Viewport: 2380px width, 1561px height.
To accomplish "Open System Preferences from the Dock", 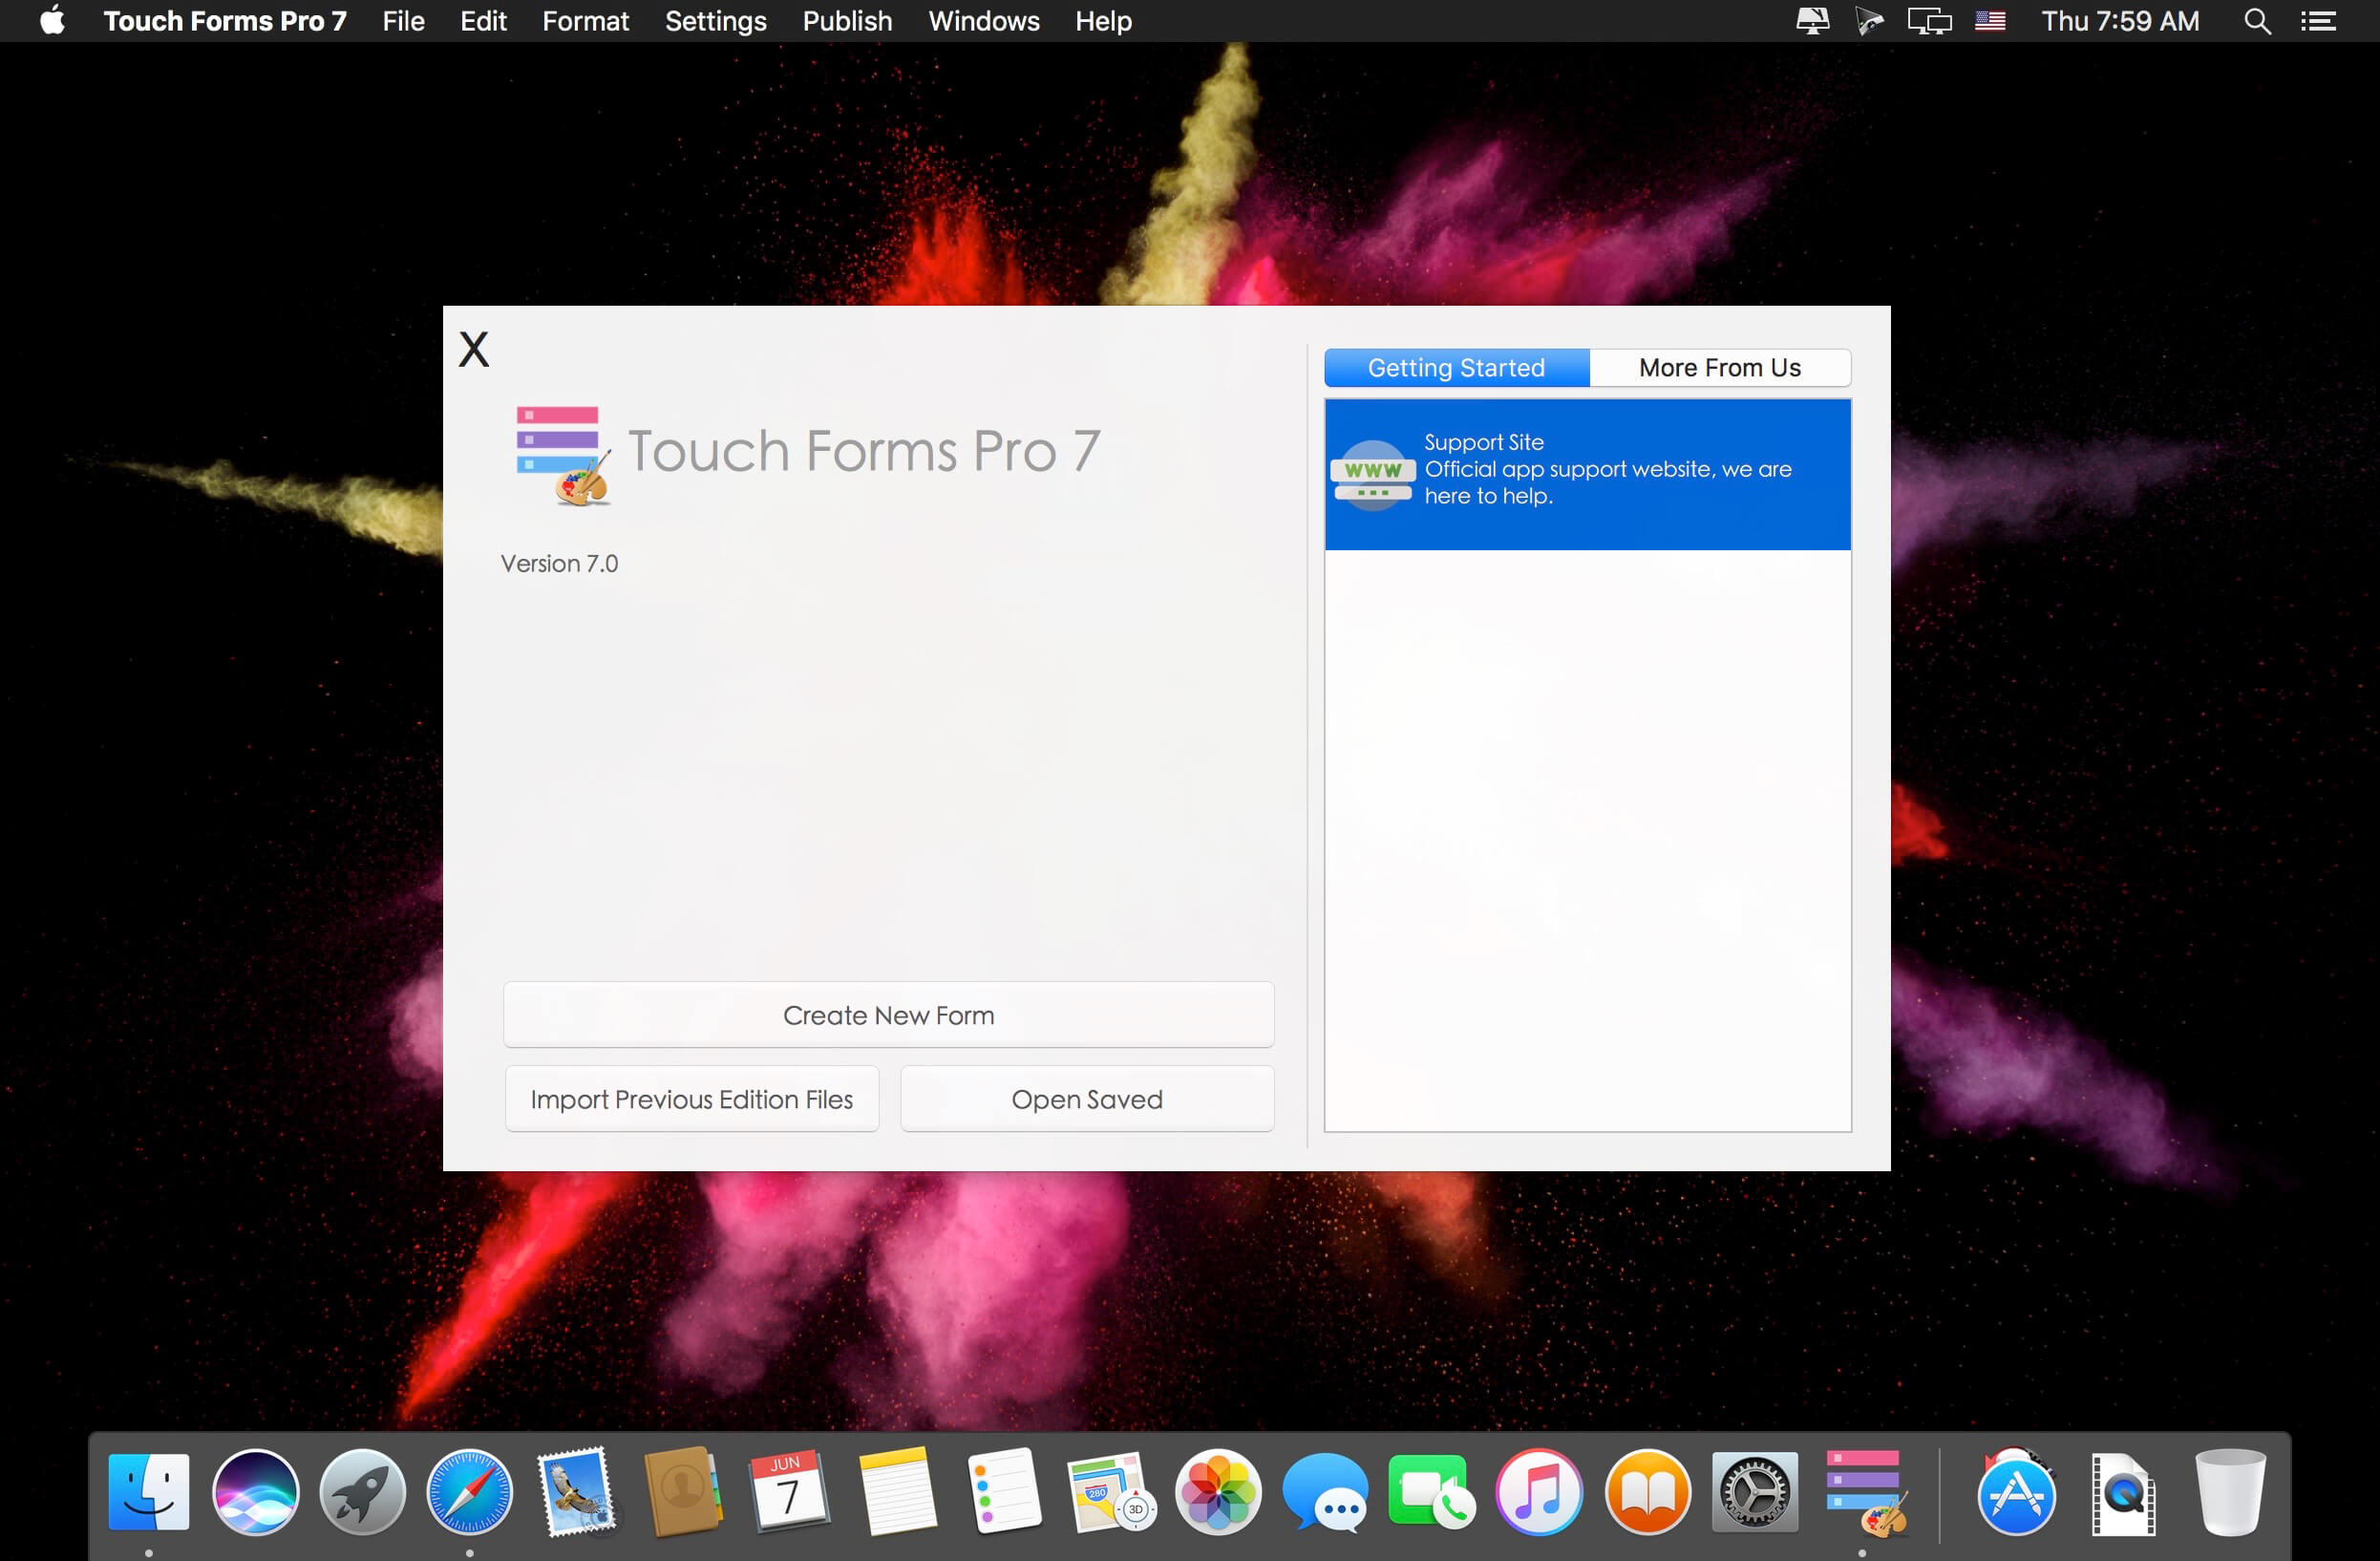I will tap(1755, 1492).
